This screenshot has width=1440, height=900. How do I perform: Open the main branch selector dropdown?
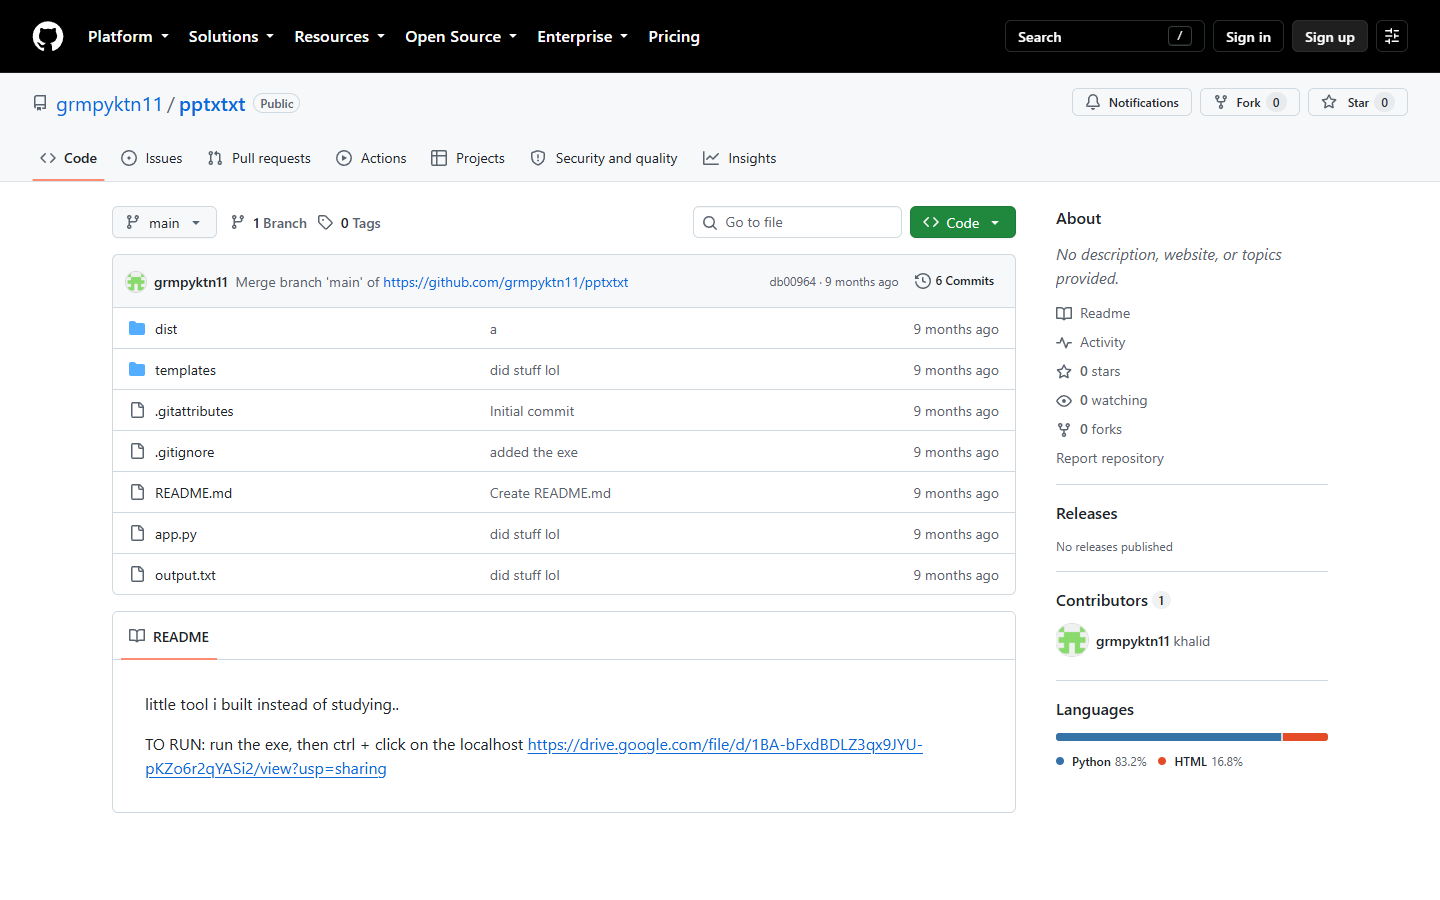164,222
